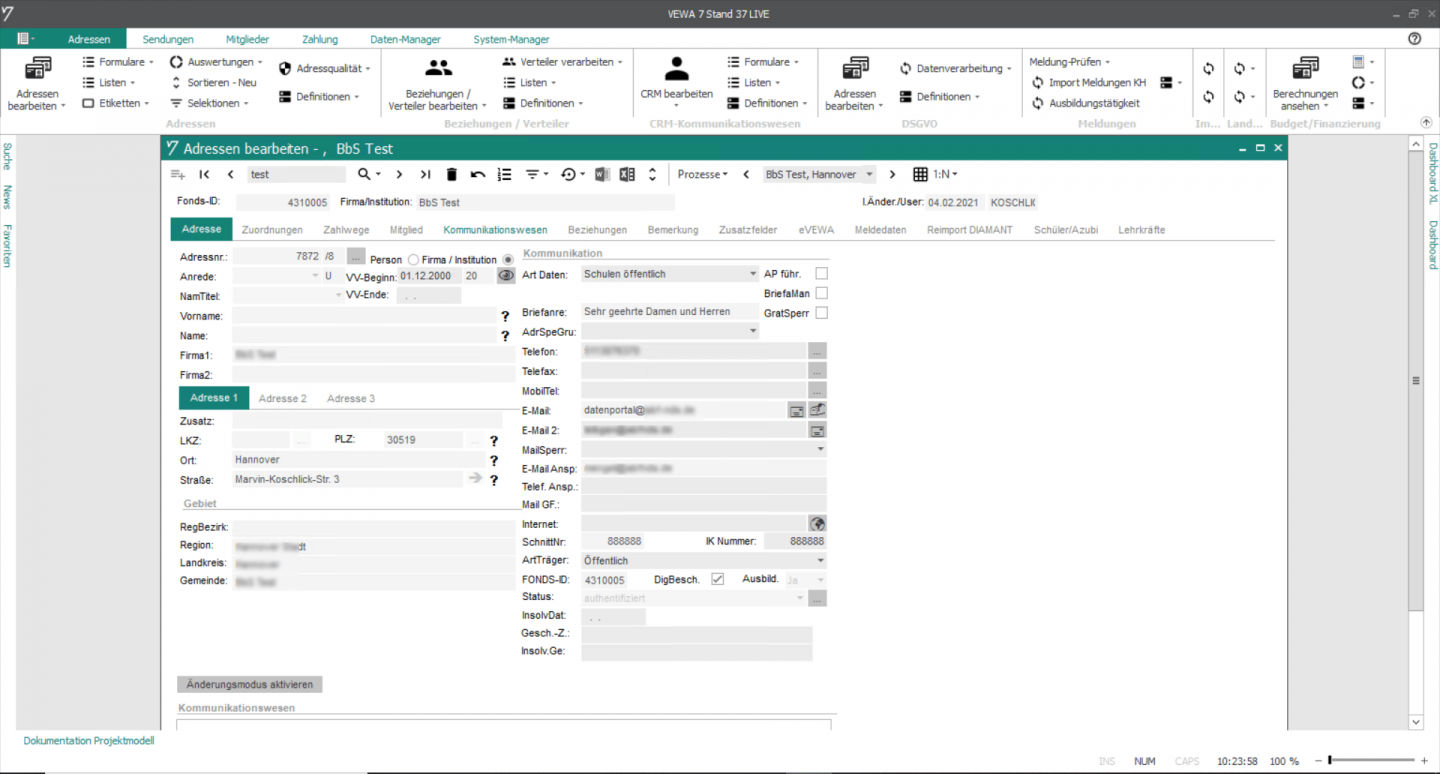The width and height of the screenshot is (1440, 774).
Task: Open the numbered list icon in toolbar
Action: click(x=504, y=174)
